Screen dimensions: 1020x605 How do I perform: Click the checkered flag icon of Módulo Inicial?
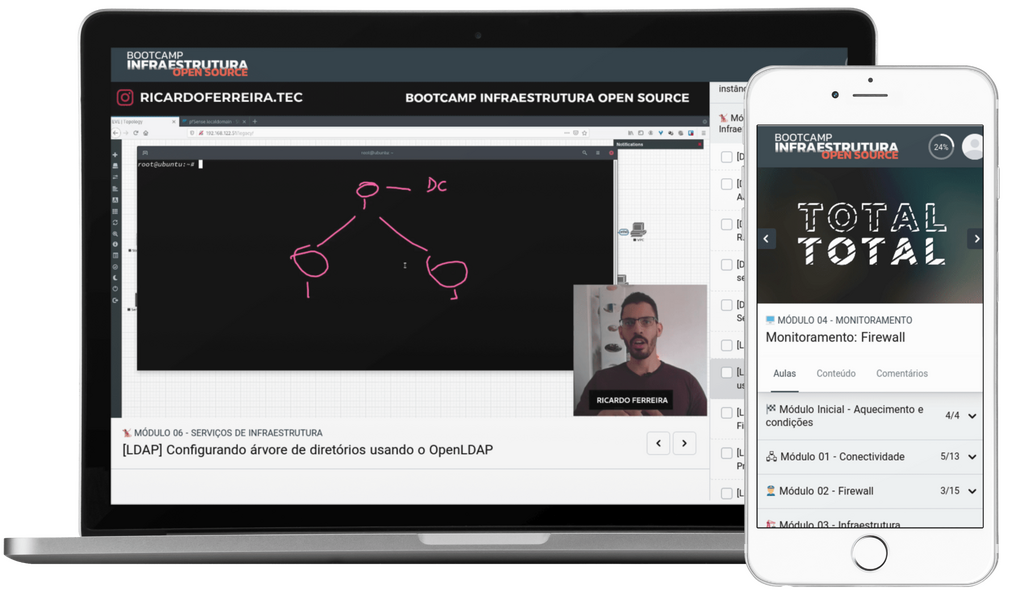771,409
